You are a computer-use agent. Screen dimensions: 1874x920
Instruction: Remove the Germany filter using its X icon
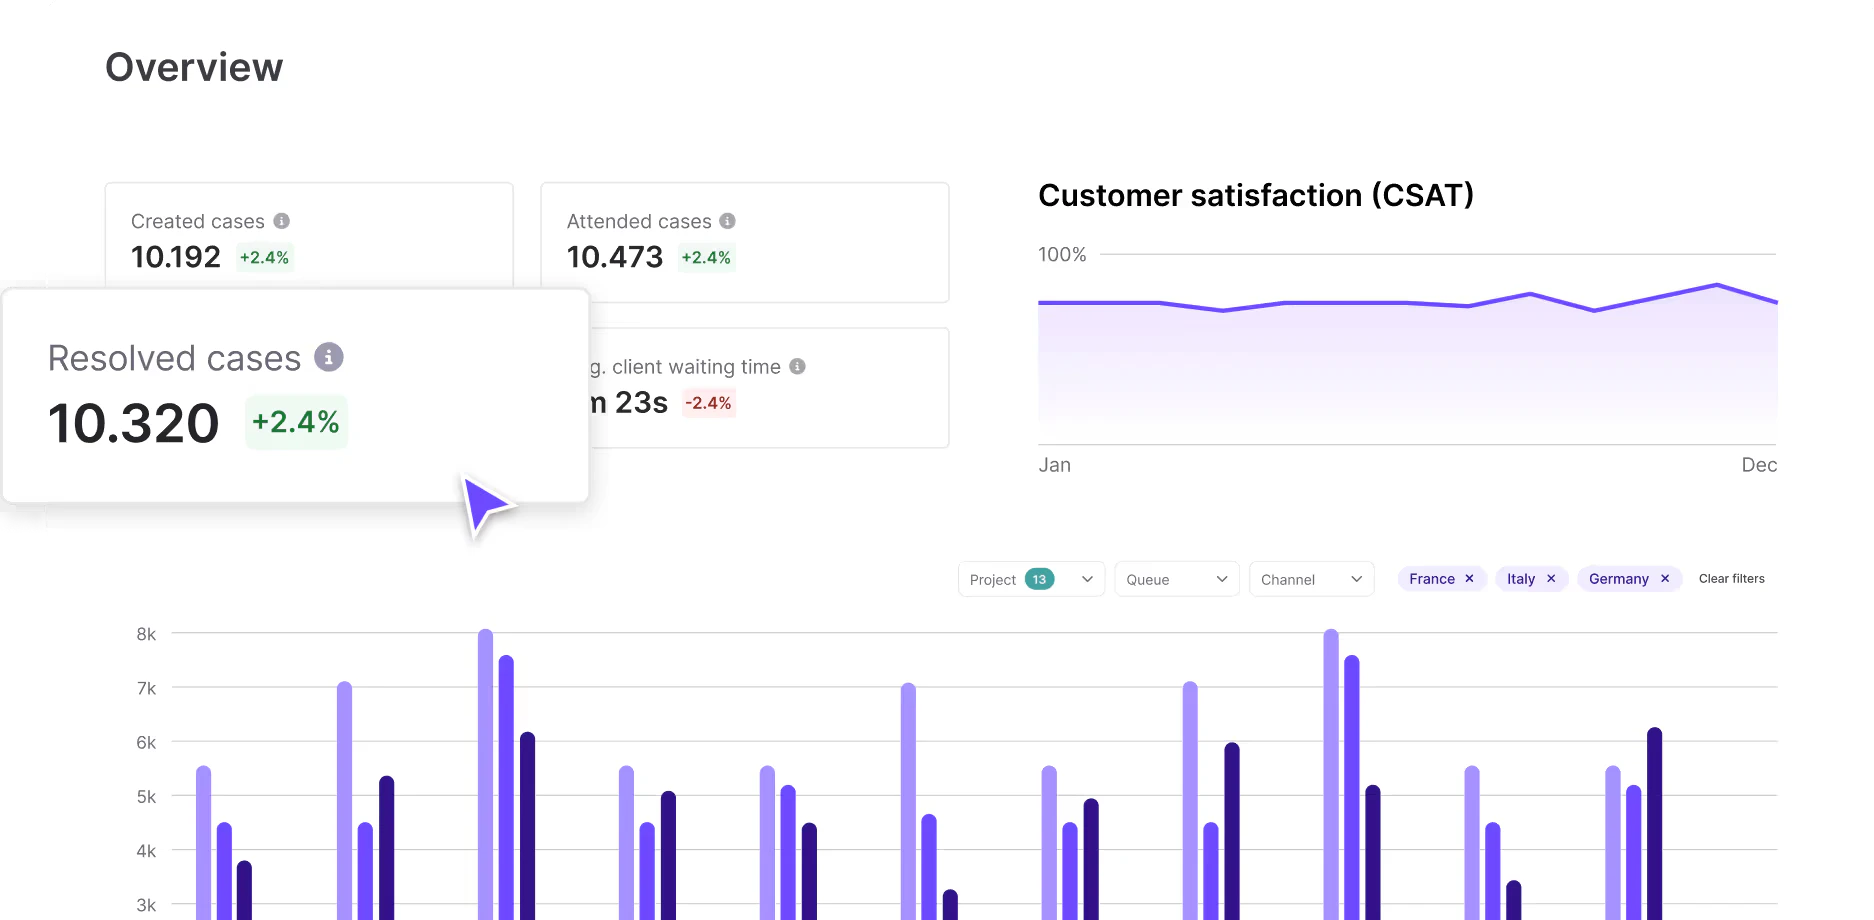1665,578
